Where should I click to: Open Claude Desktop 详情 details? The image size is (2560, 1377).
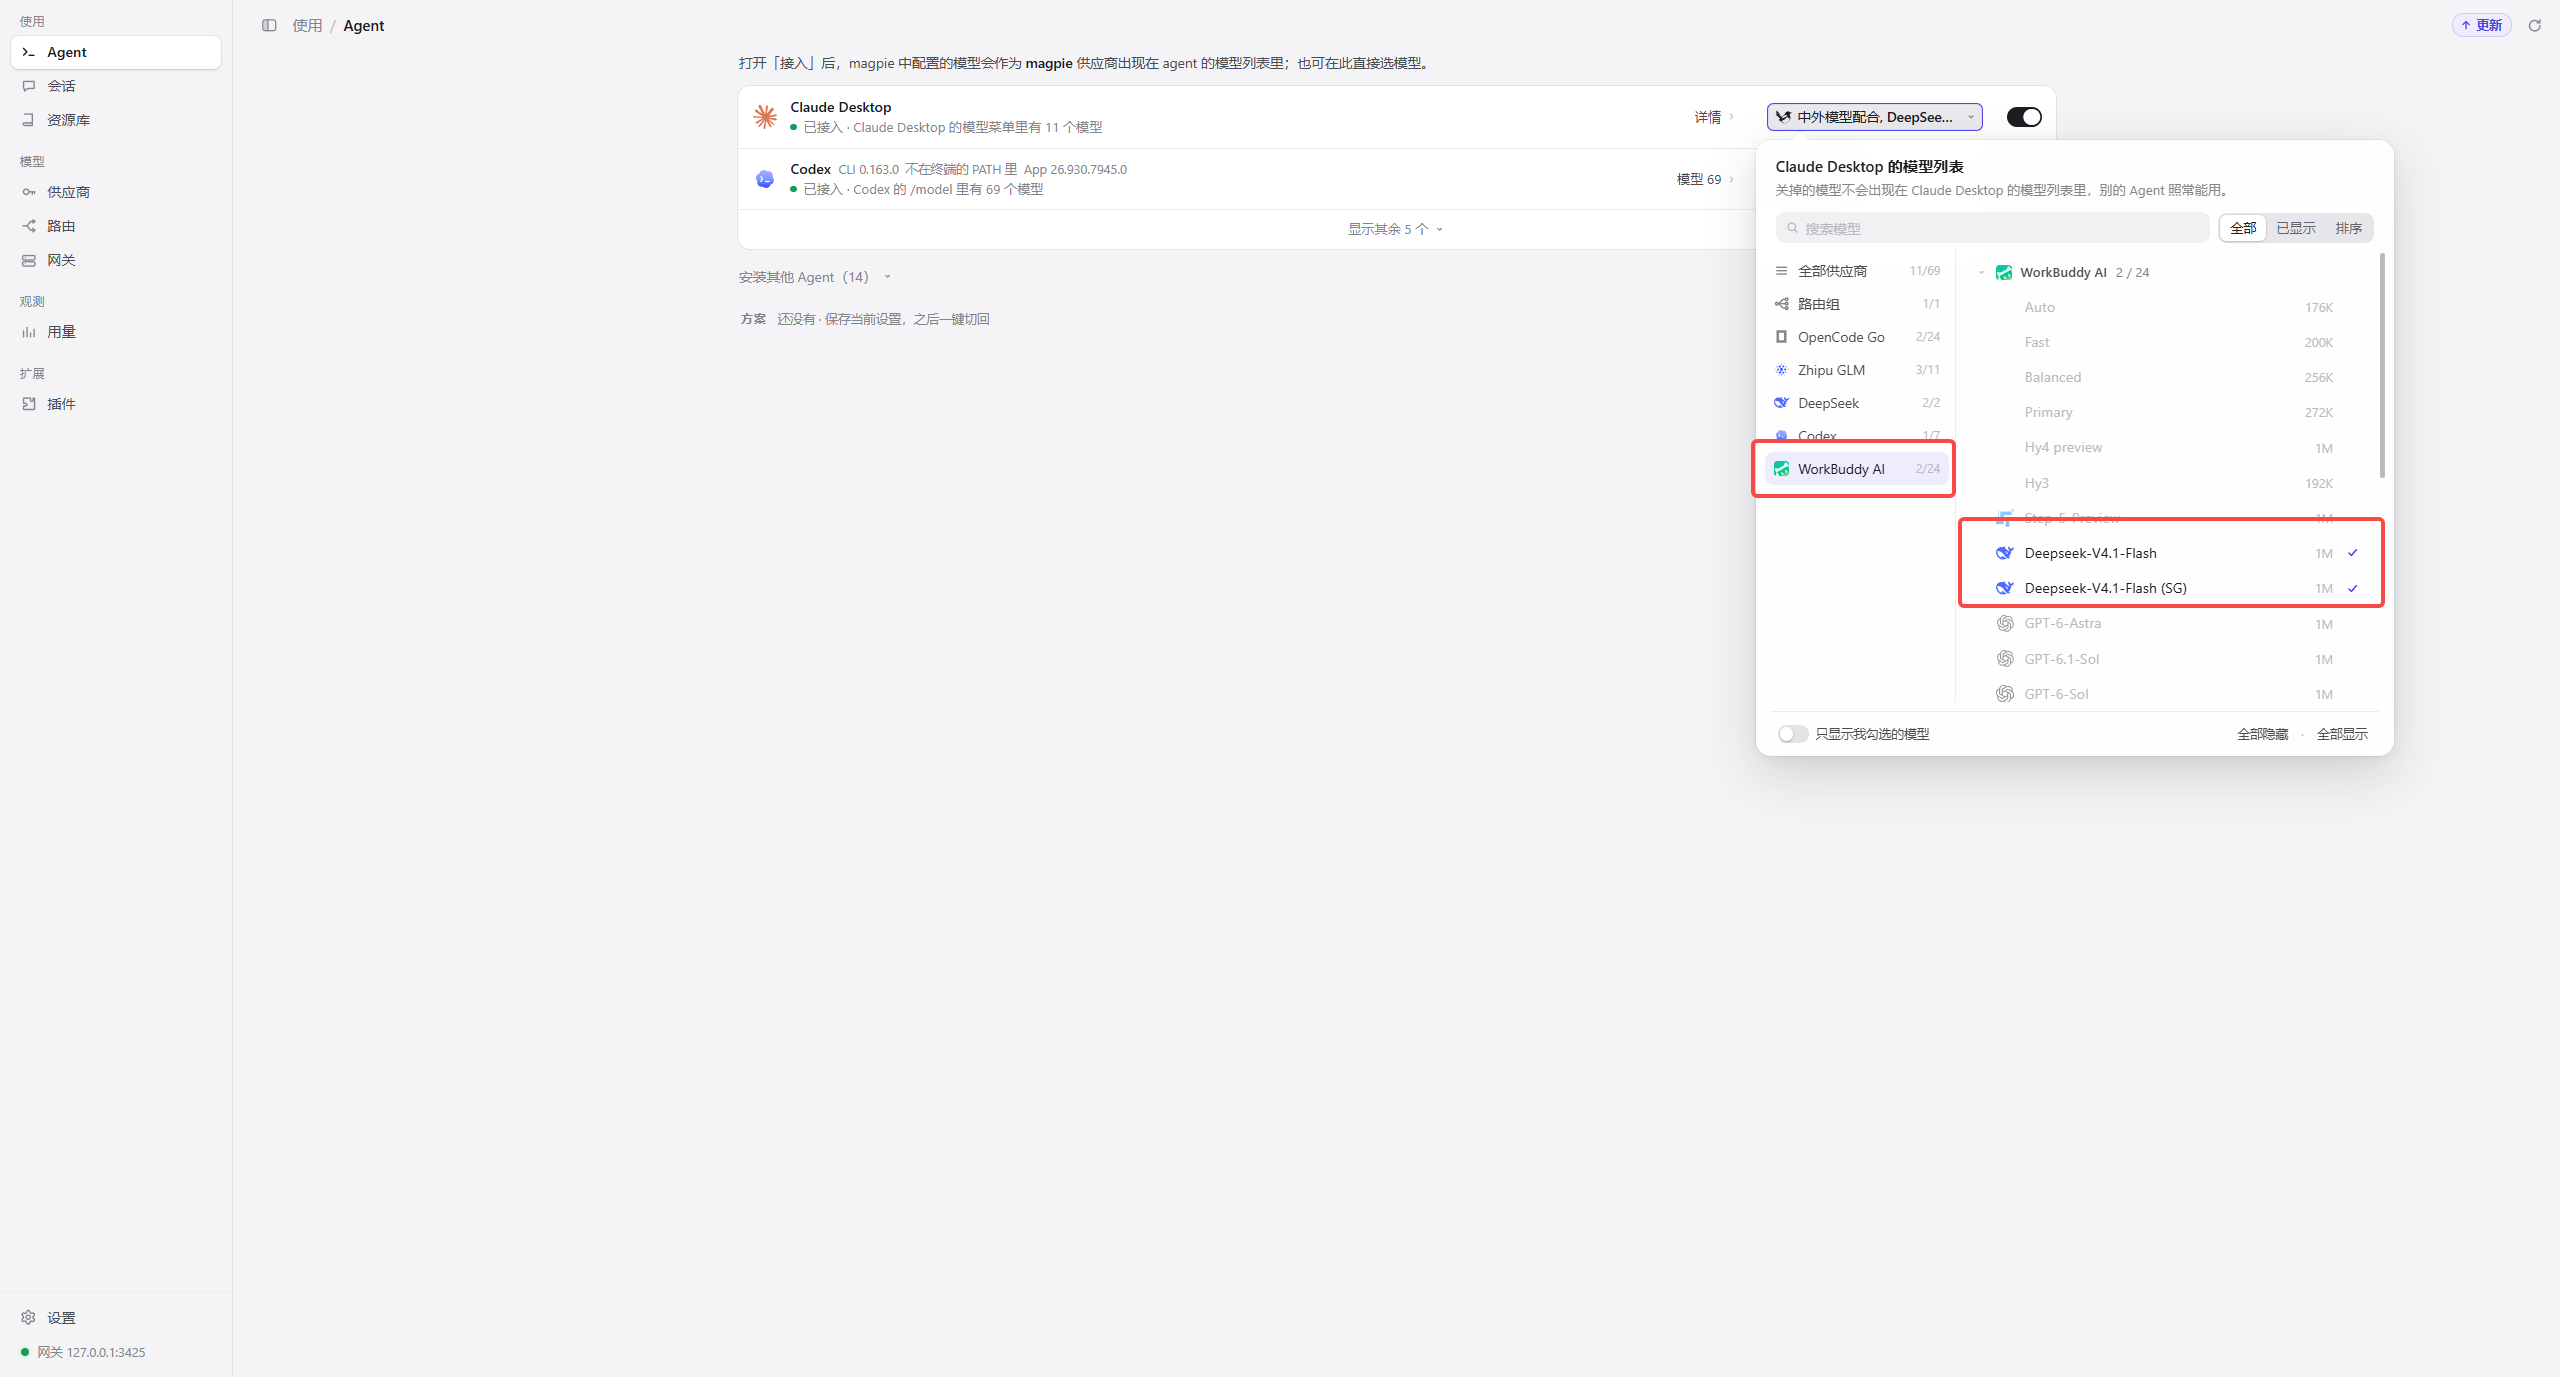(x=1714, y=117)
